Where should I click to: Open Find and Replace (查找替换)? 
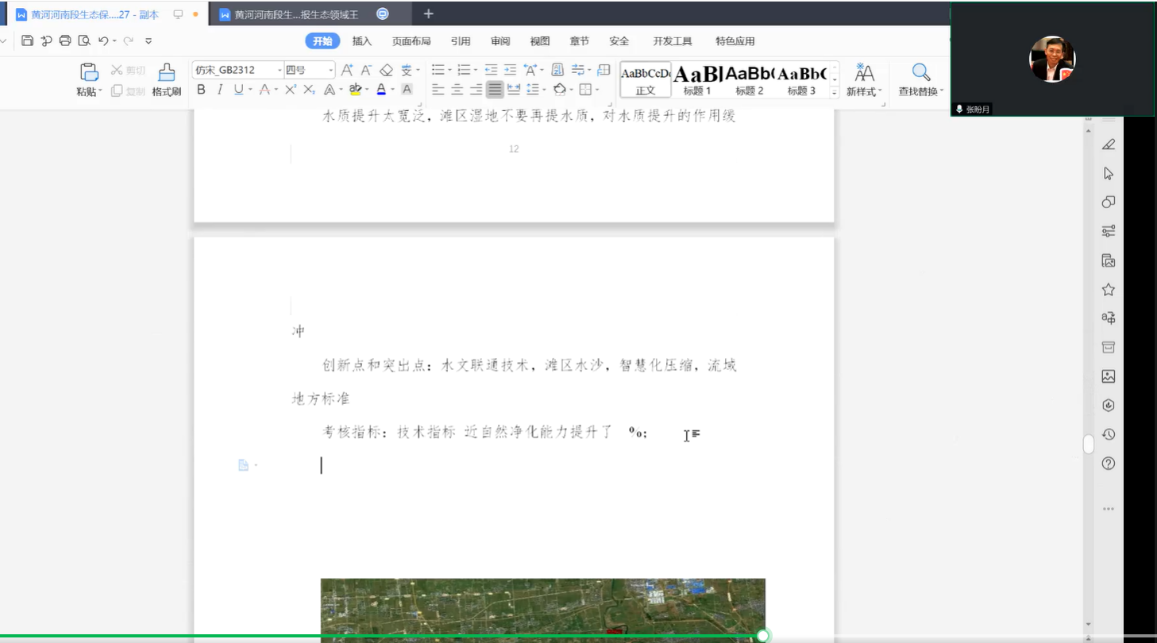tap(920, 73)
